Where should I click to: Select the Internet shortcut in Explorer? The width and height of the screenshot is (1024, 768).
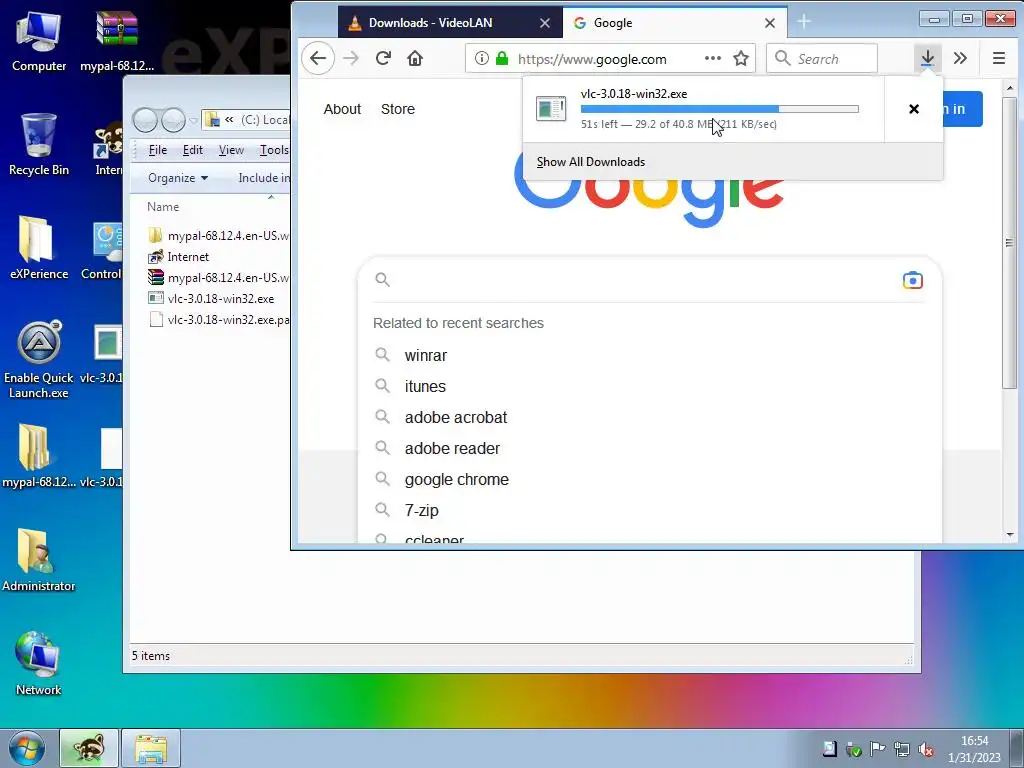pos(178,257)
